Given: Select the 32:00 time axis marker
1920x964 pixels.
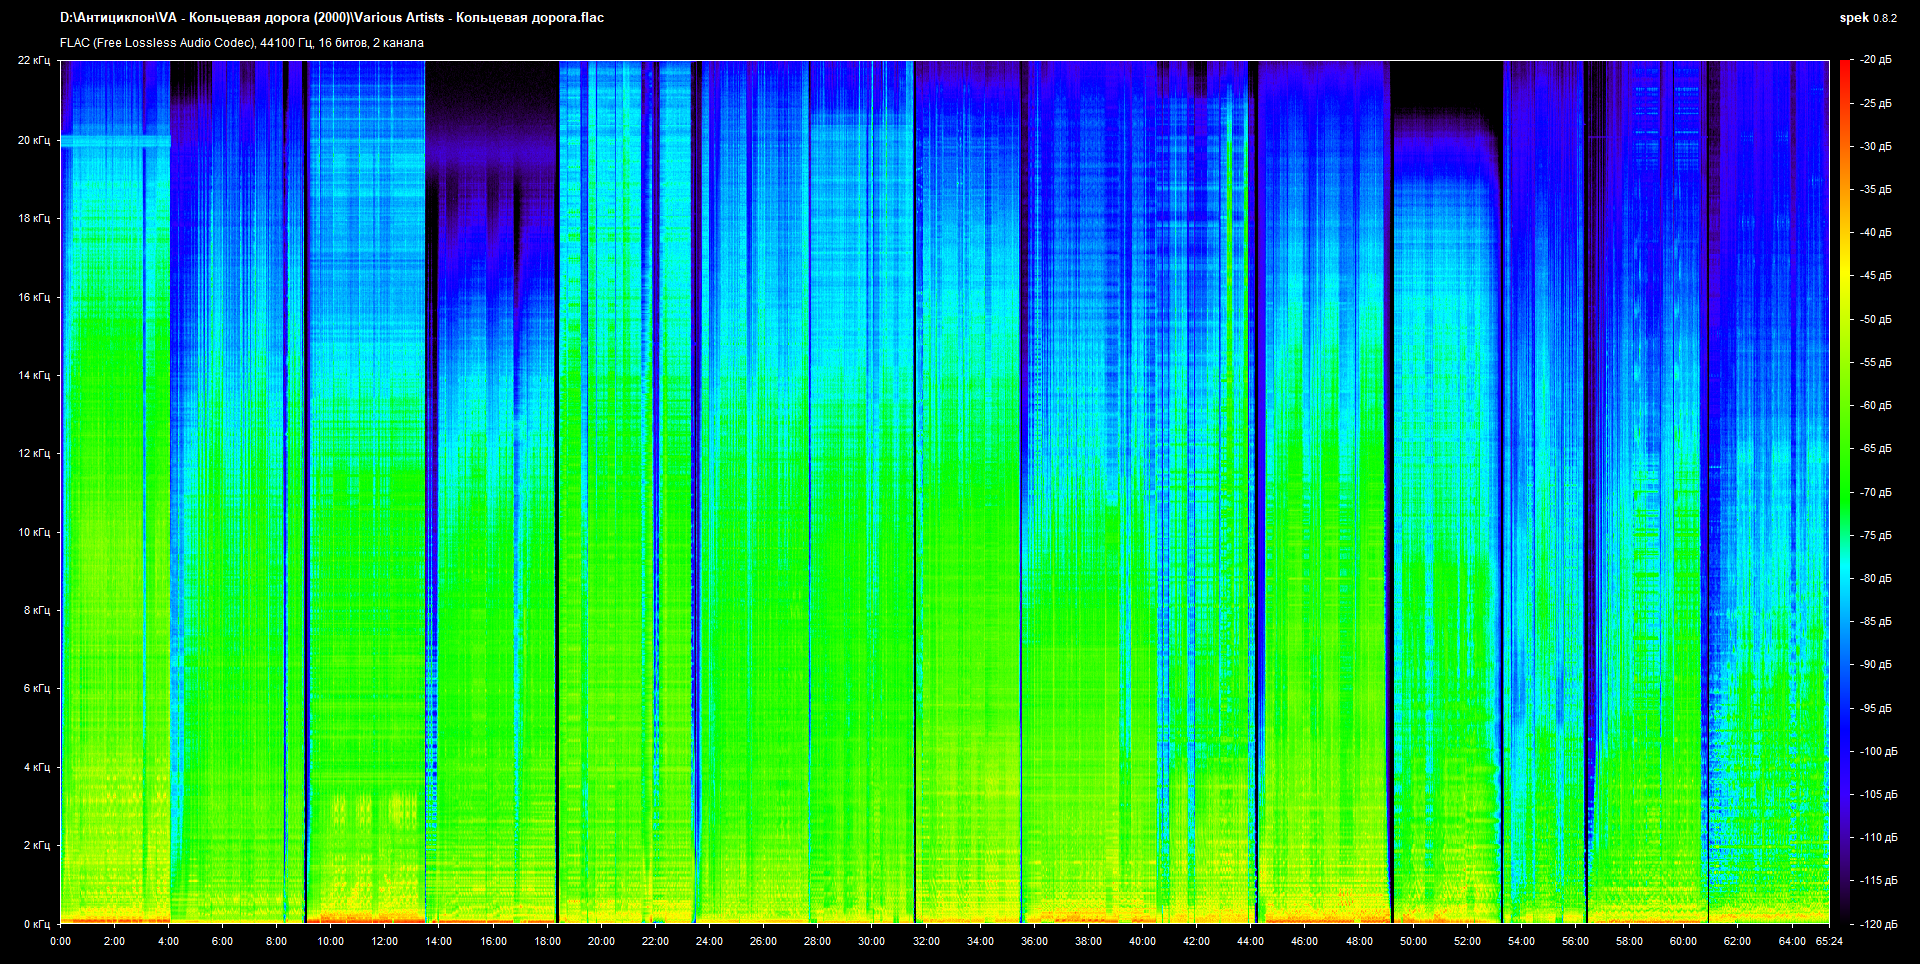Looking at the screenshot, I should click(926, 941).
